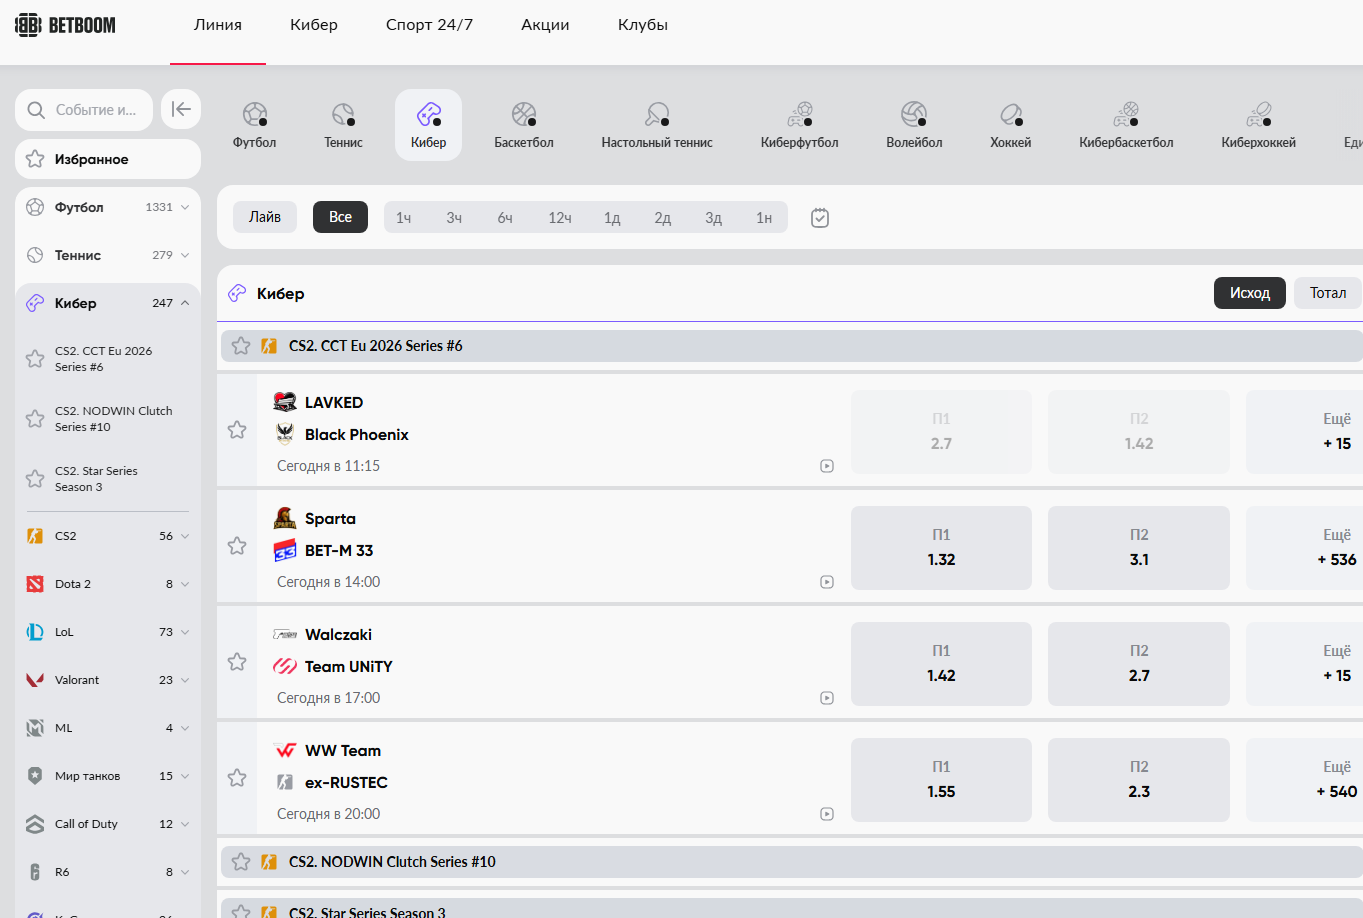Star sidebar item CS2. NODWIN Clutch Series #10
This screenshot has width=1363, height=918.
pyautogui.click(x=35, y=419)
